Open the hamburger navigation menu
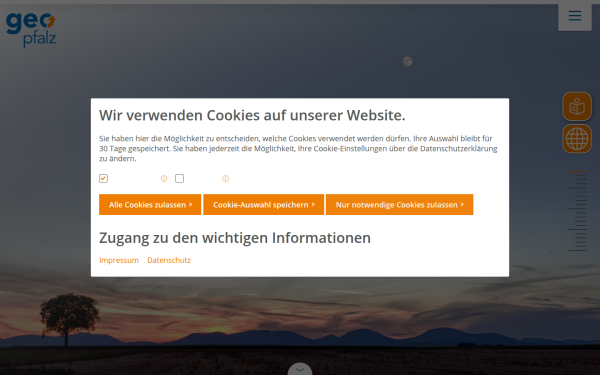This screenshot has height=375, width=600. (x=575, y=16)
